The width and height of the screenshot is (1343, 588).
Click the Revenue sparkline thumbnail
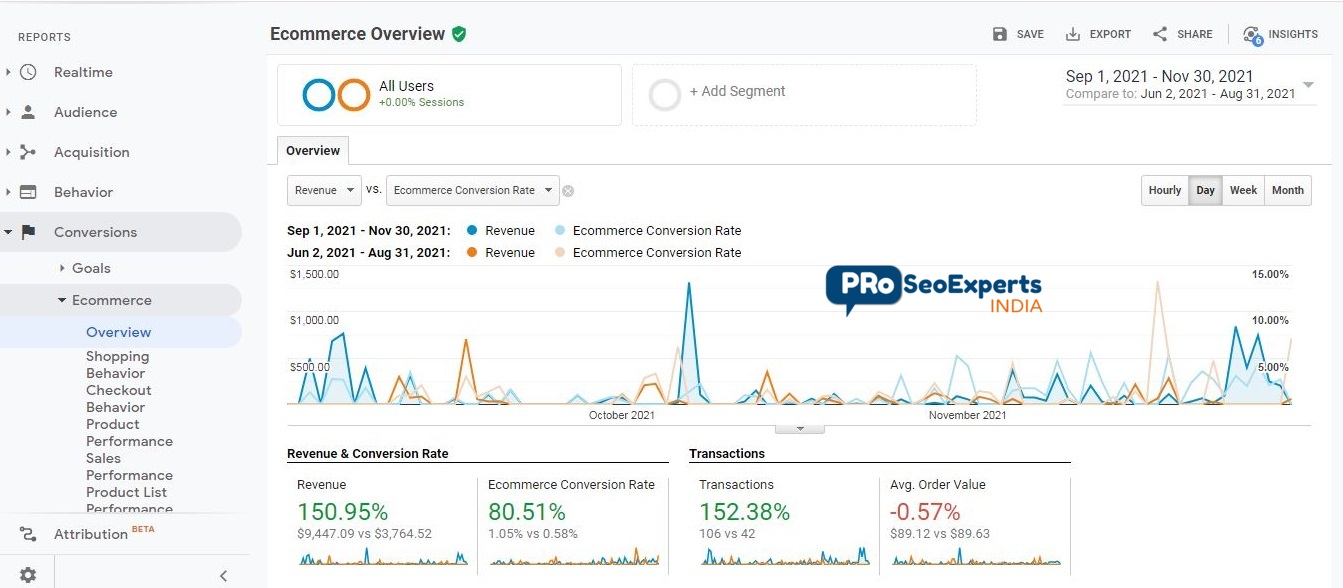pos(383,557)
